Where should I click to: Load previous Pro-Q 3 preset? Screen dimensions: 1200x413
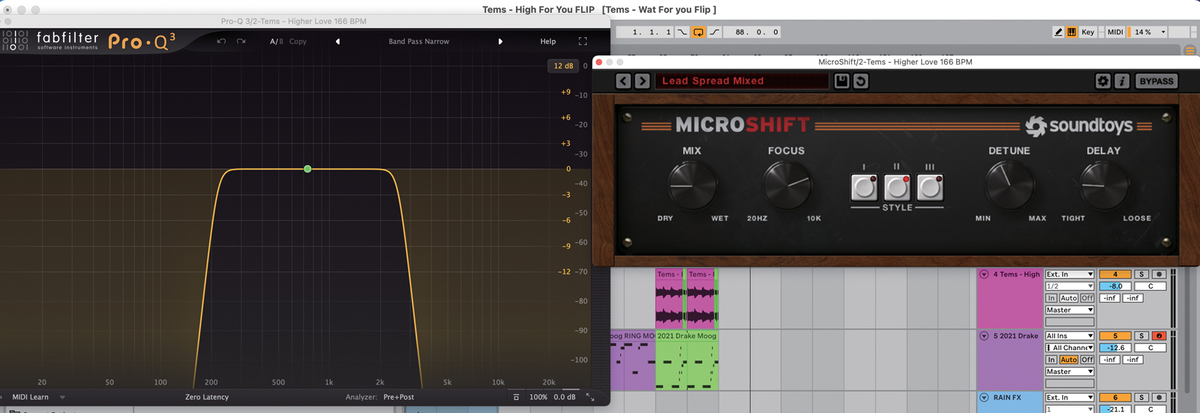337,41
